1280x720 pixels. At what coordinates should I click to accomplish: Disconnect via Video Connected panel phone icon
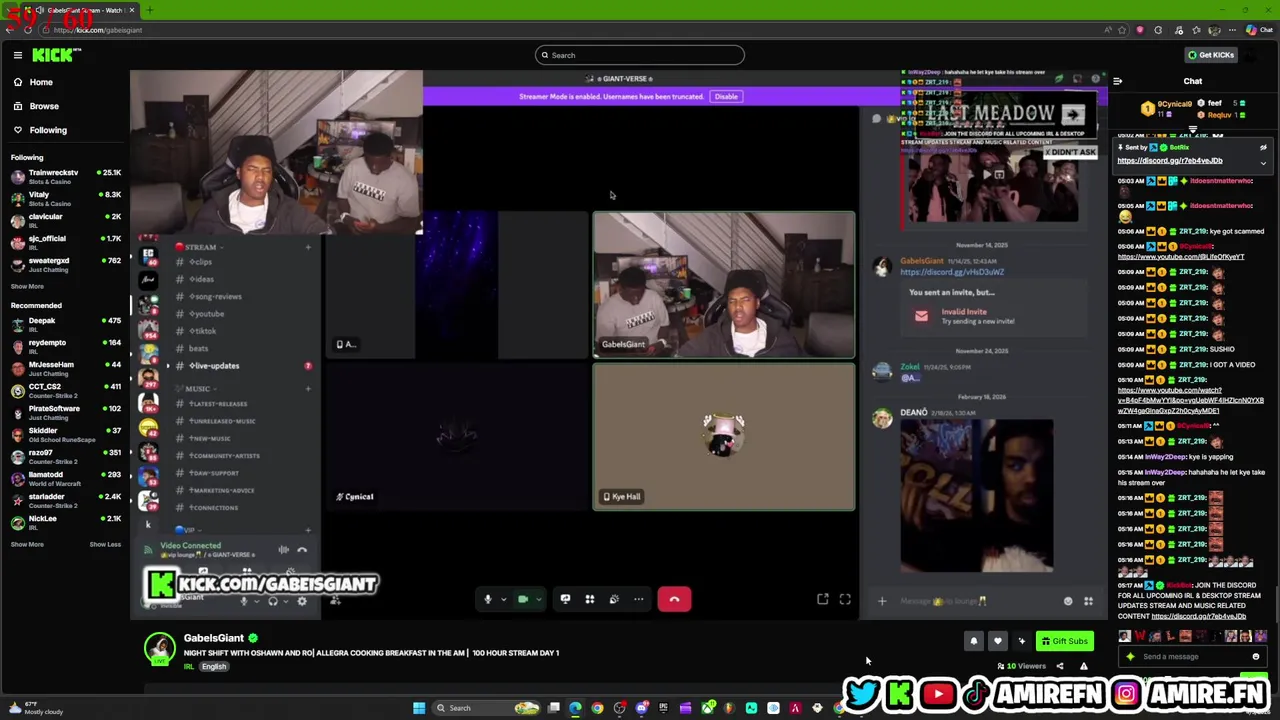302,550
